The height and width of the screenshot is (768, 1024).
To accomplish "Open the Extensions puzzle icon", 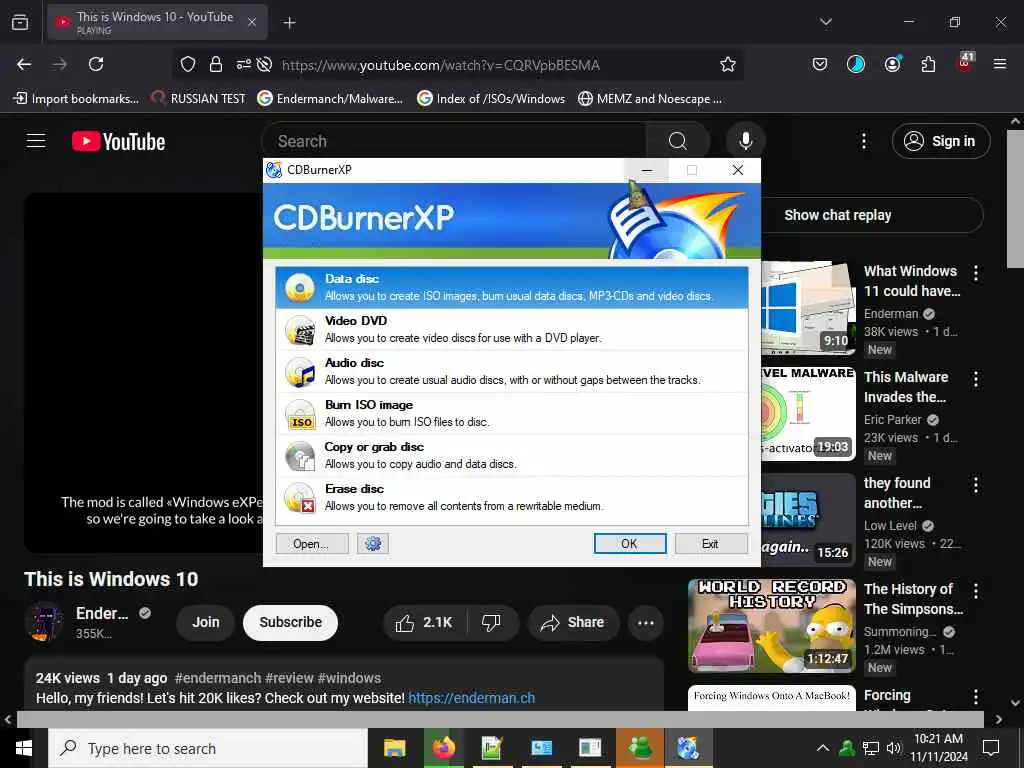I will pyautogui.click(x=928, y=64).
